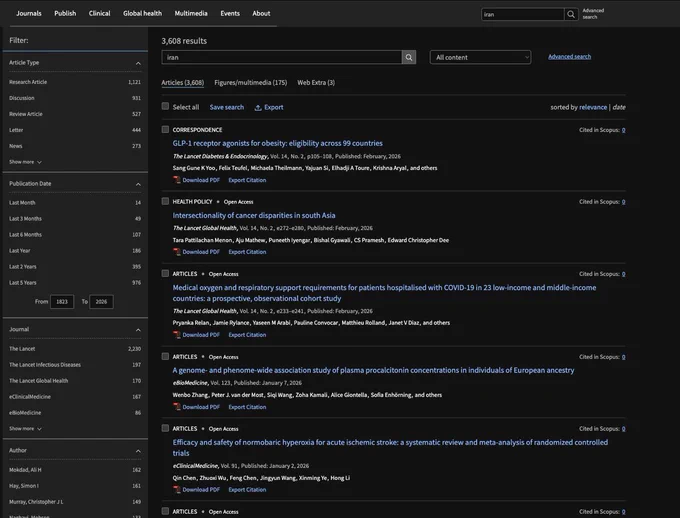Collapse the Journal filter section
Image resolution: width=680 pixels, height=518 pixels.
coord(138,330)
